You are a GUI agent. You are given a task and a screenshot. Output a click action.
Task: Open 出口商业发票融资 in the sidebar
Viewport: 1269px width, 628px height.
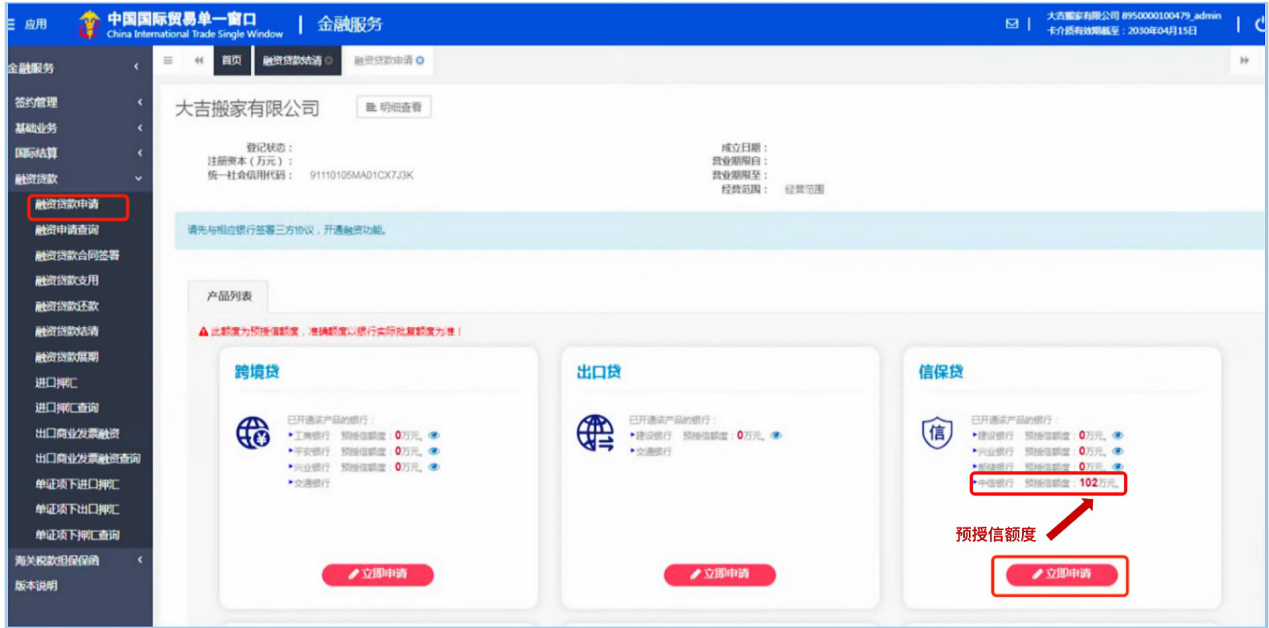(x=78, y=434)
